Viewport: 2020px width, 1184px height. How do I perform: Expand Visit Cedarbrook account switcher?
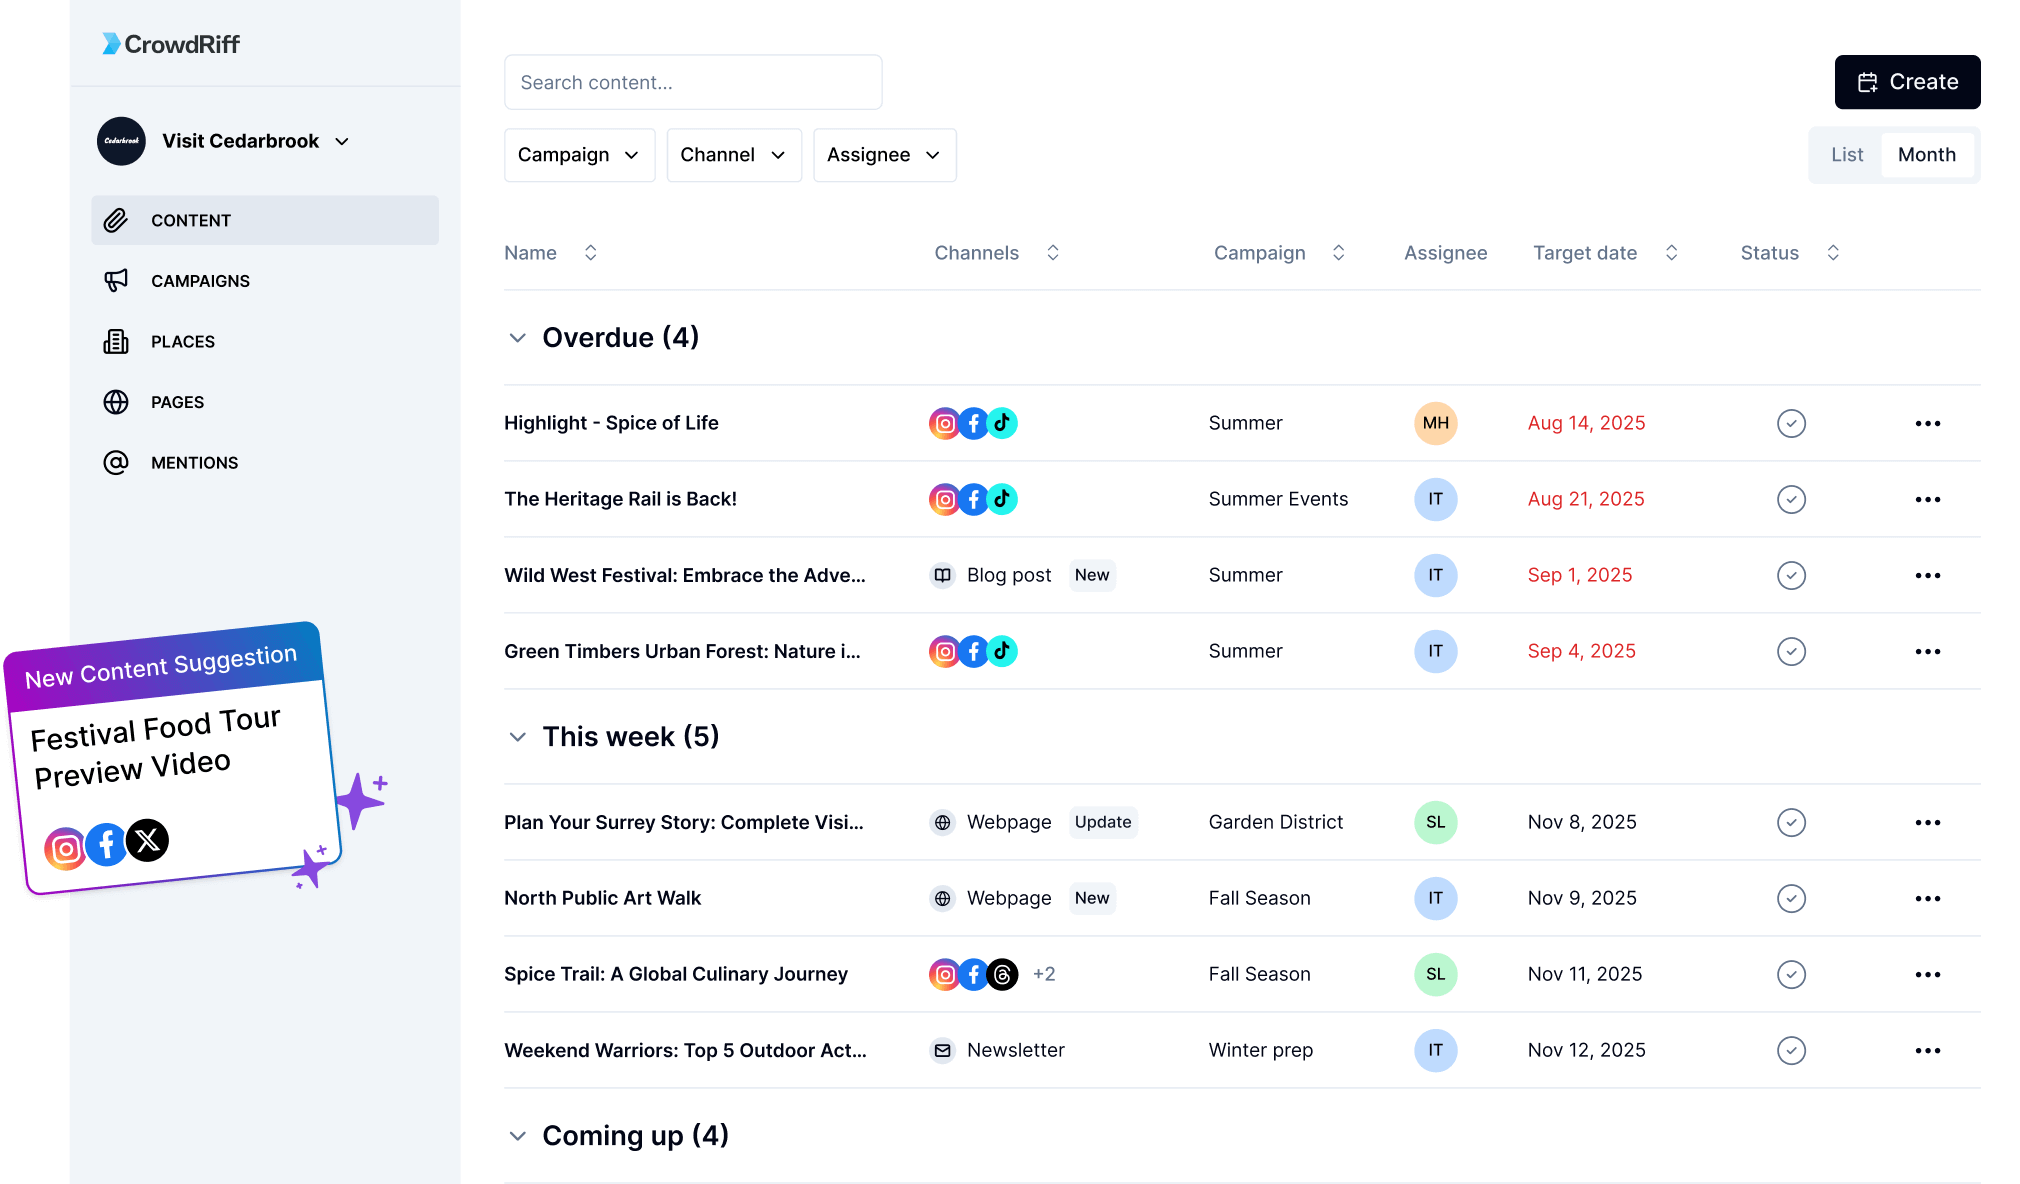tap(342, 141)
